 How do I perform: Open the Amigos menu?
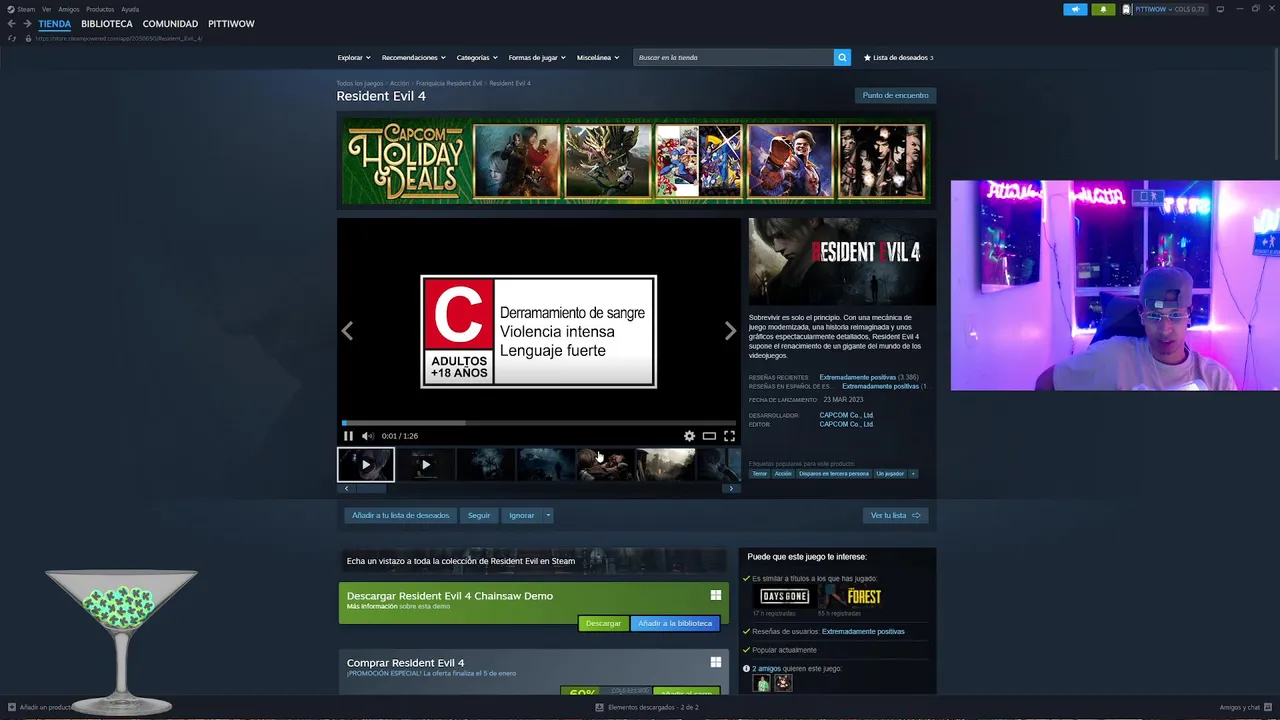pyautogui.click(x=69, y=9)
